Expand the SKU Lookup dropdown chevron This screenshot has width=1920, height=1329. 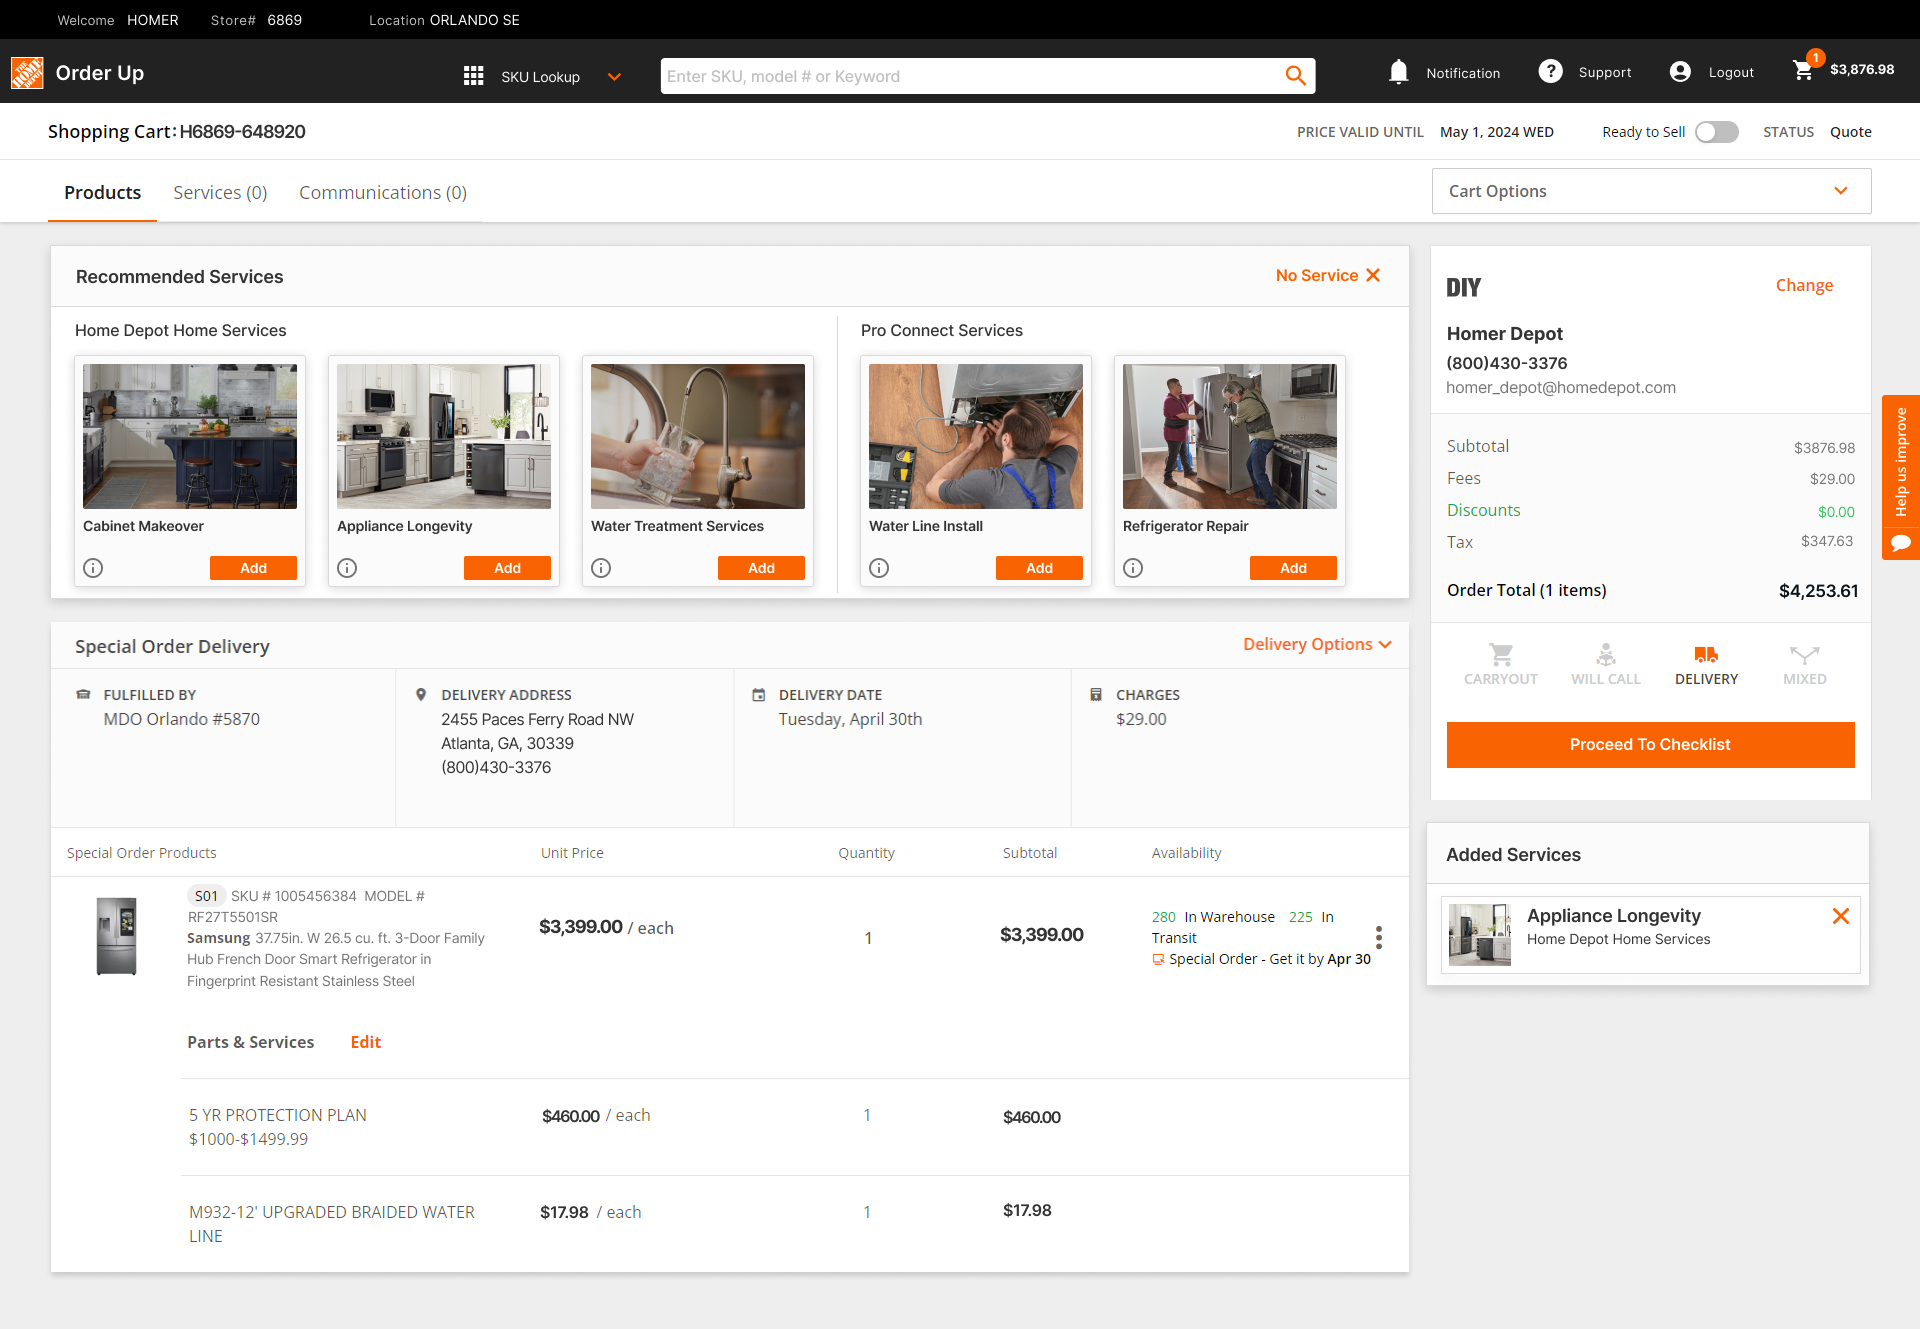pos(615,77)
